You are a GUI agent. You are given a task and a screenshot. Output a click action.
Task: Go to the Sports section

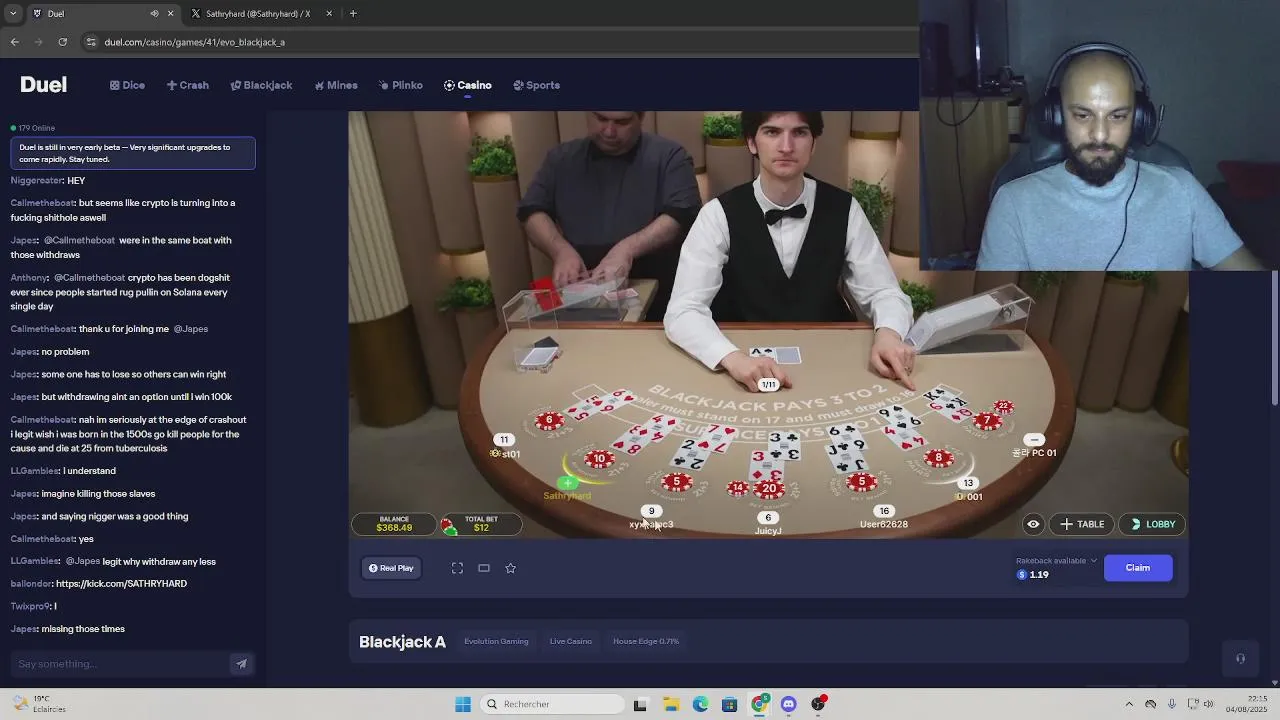click(x=537, y=85)
